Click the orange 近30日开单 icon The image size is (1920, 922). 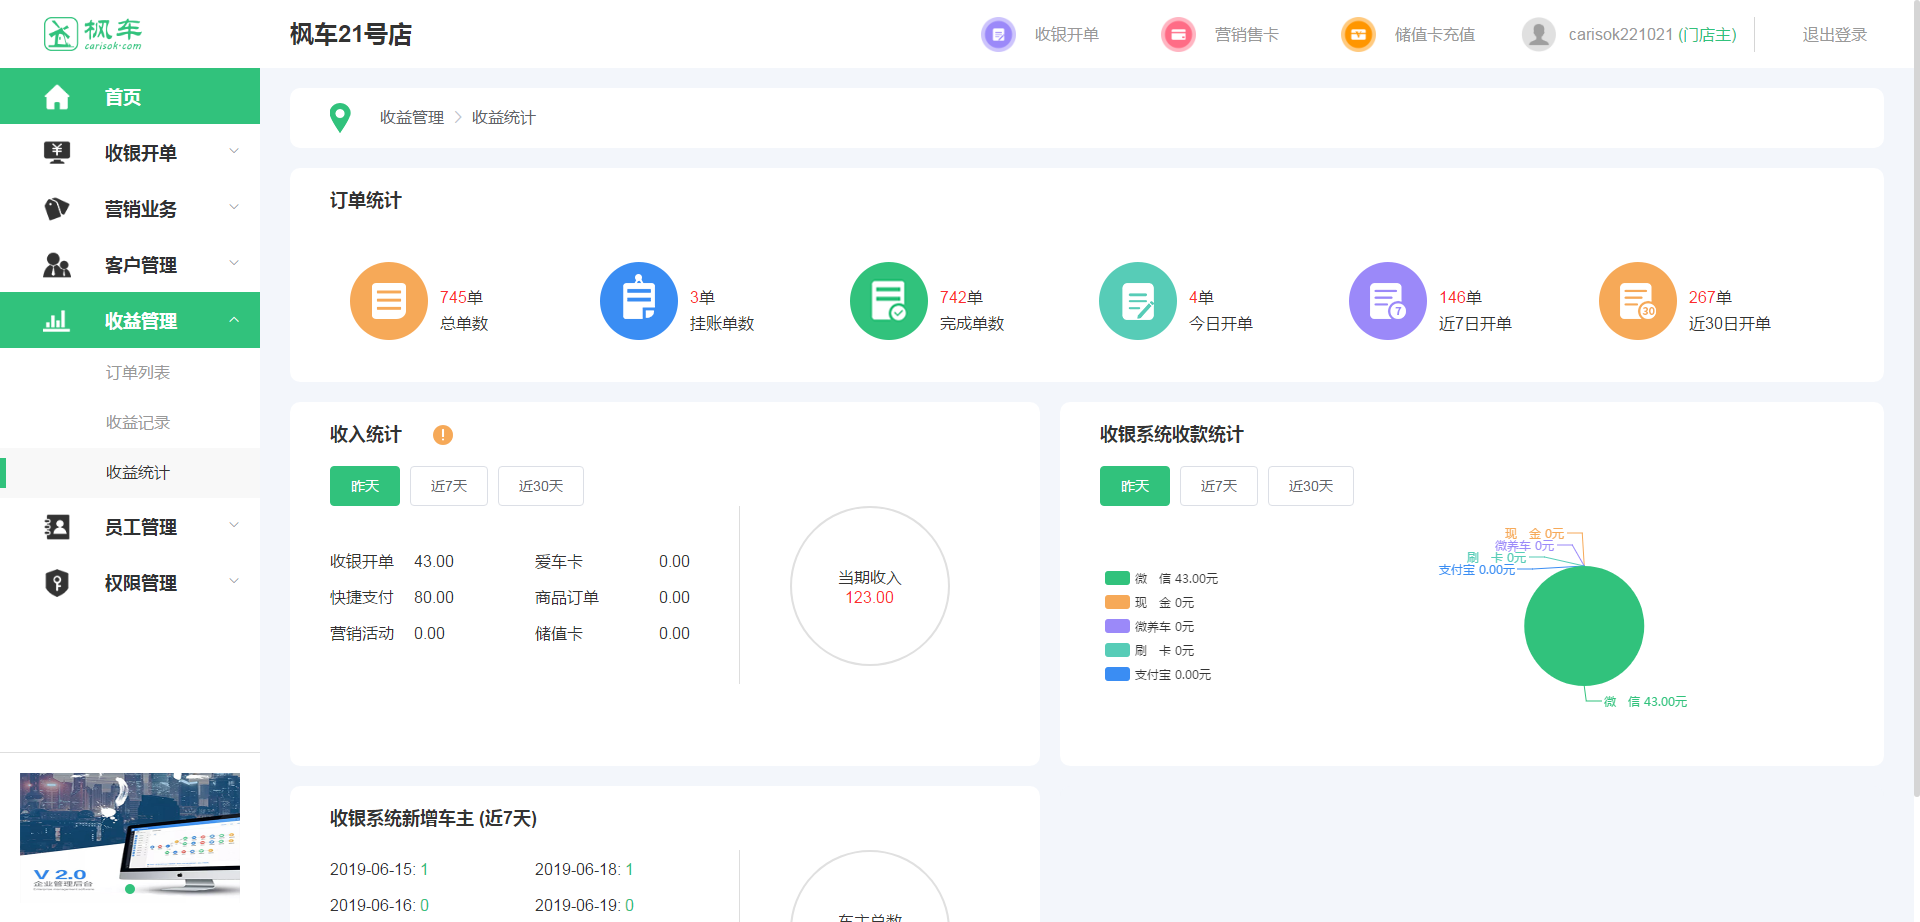[x=1638, y=301]
